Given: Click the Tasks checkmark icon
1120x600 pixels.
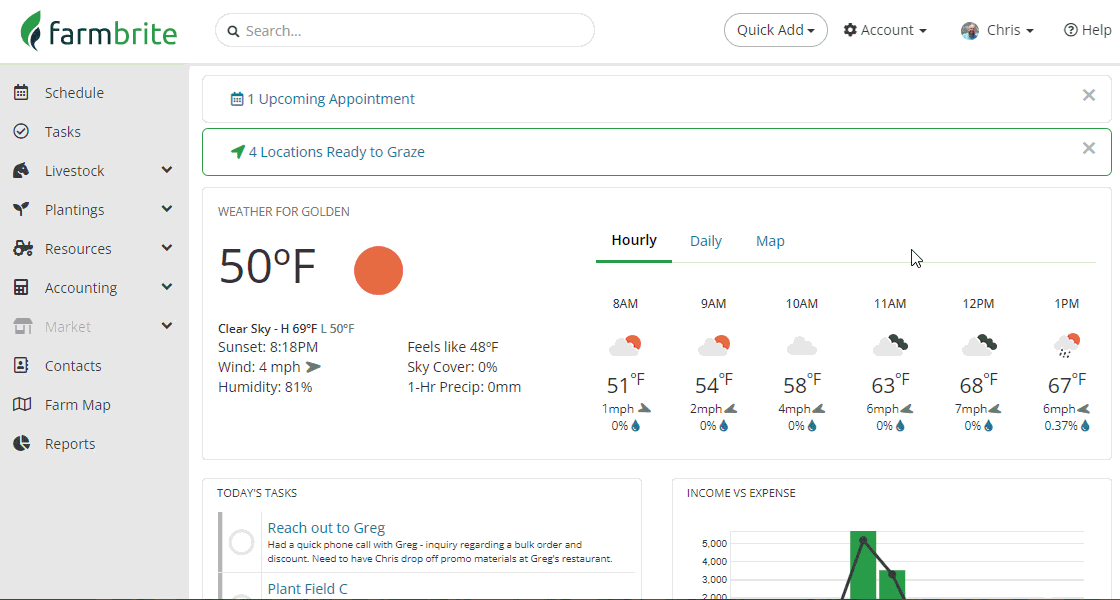Looking at the screenshot, I should 21,132.
